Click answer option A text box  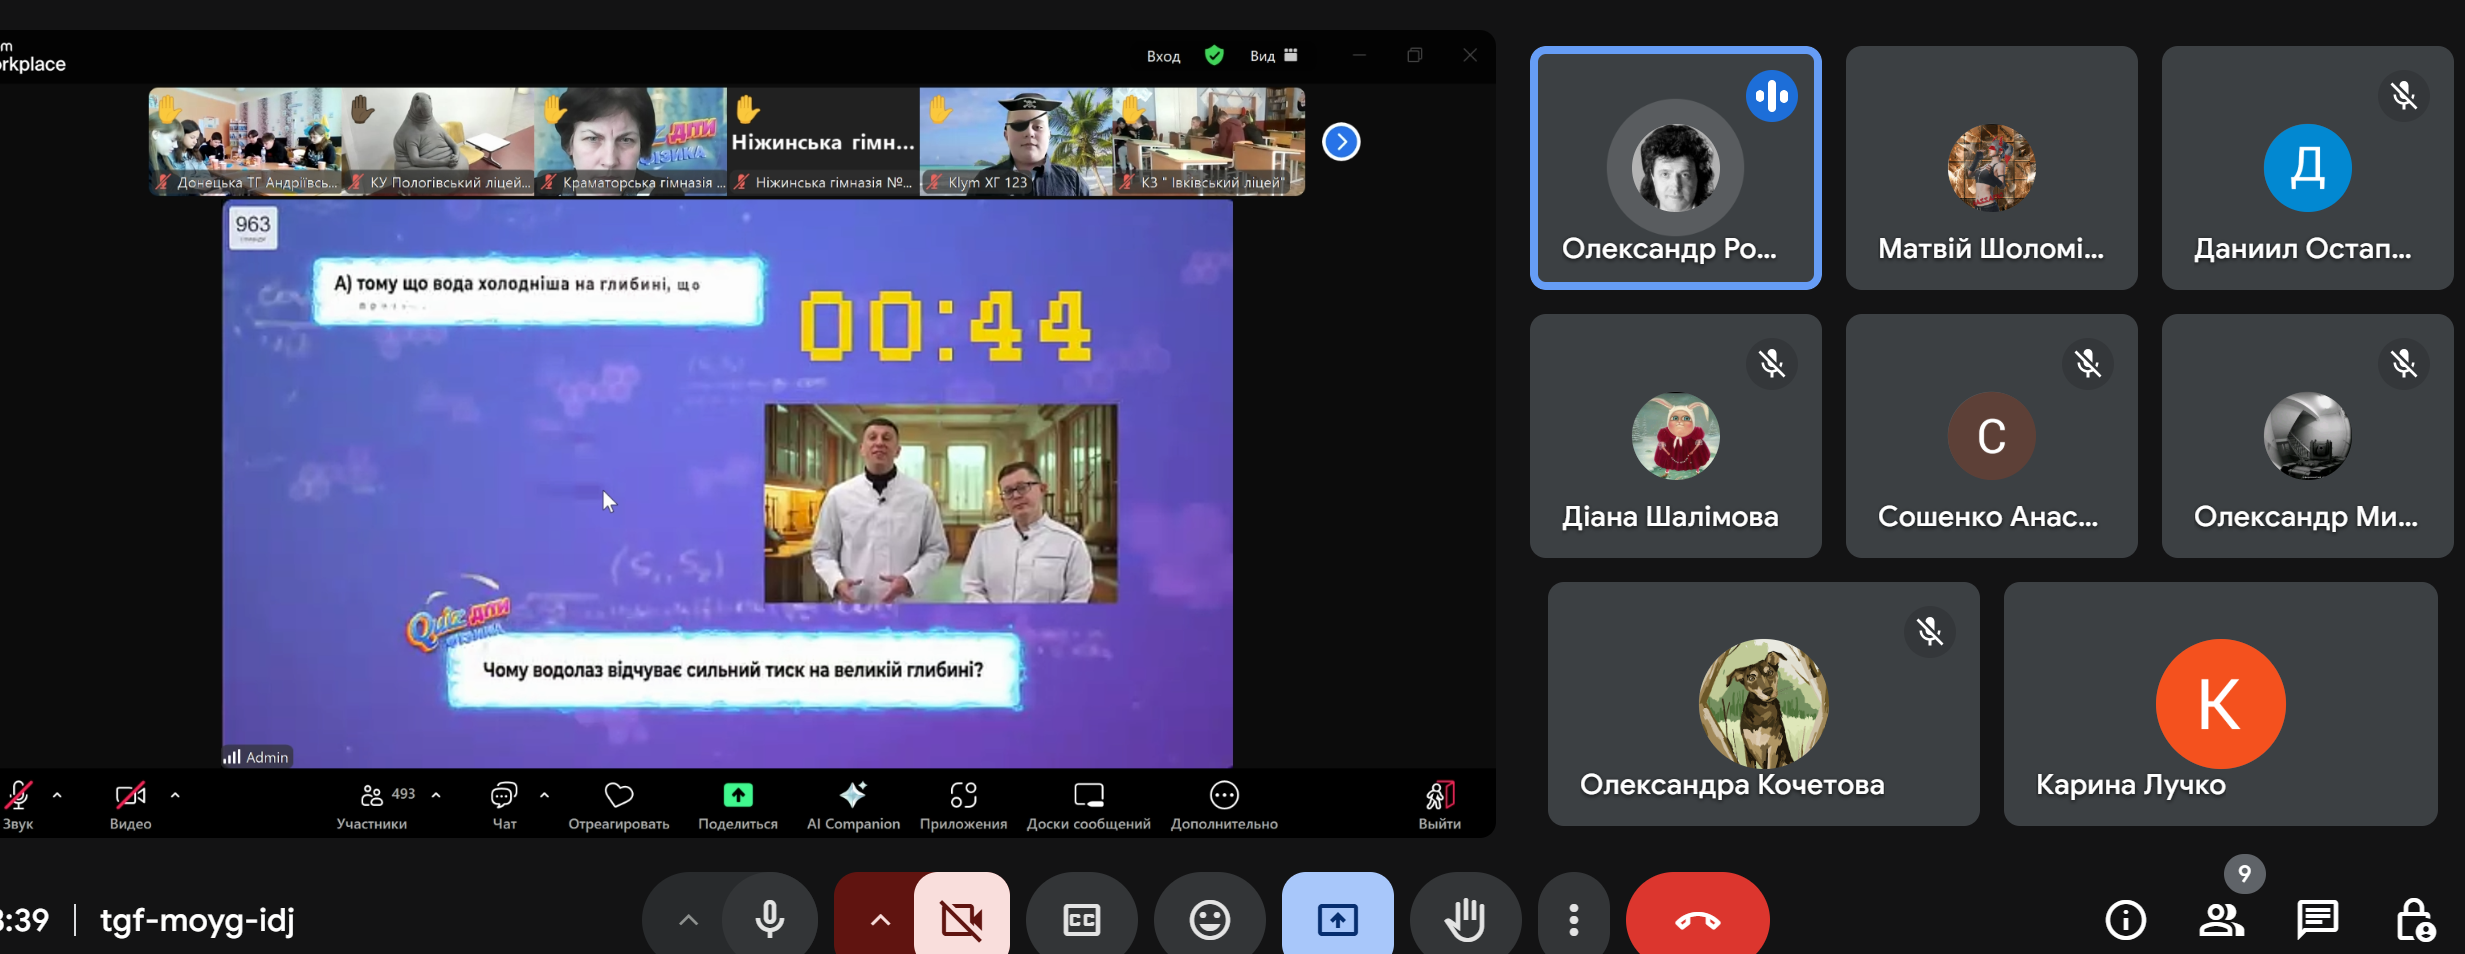tap(539, 291)
